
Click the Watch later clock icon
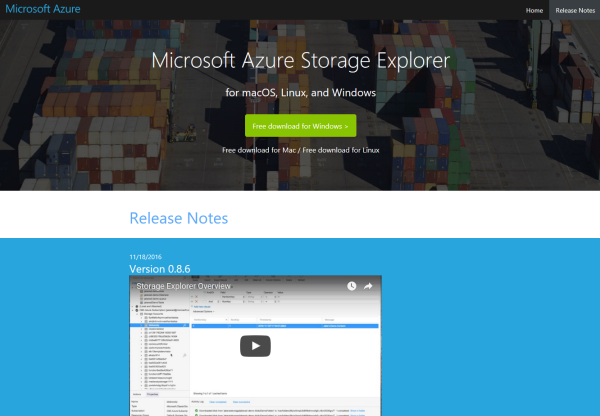tap(352, 286)
